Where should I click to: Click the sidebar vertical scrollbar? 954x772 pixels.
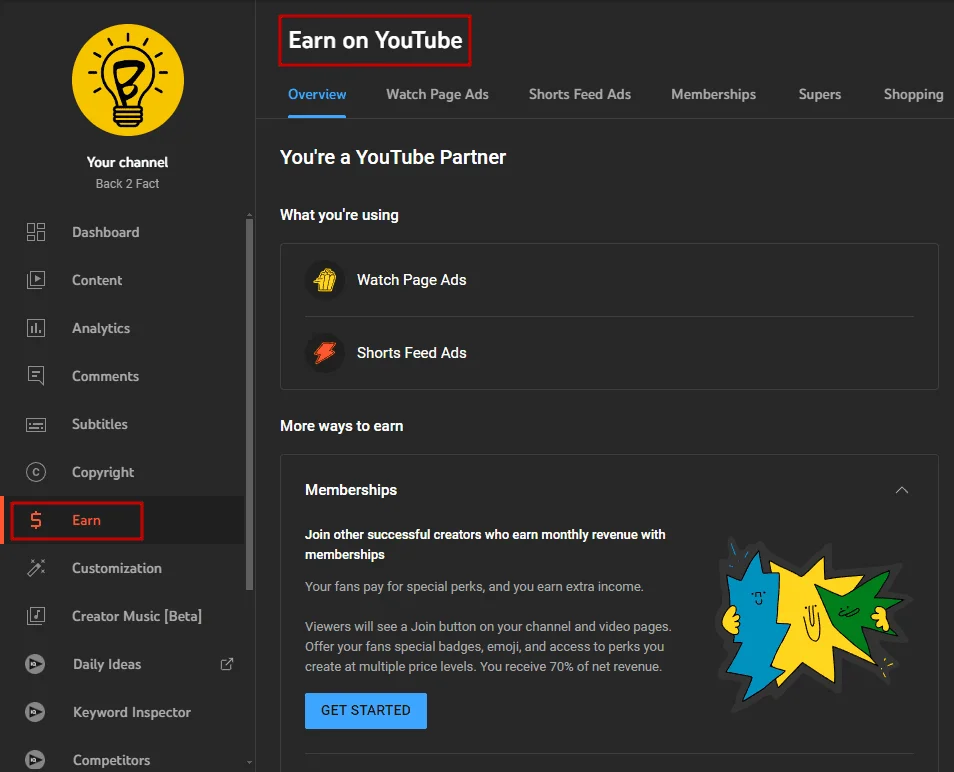coord(249,404)
